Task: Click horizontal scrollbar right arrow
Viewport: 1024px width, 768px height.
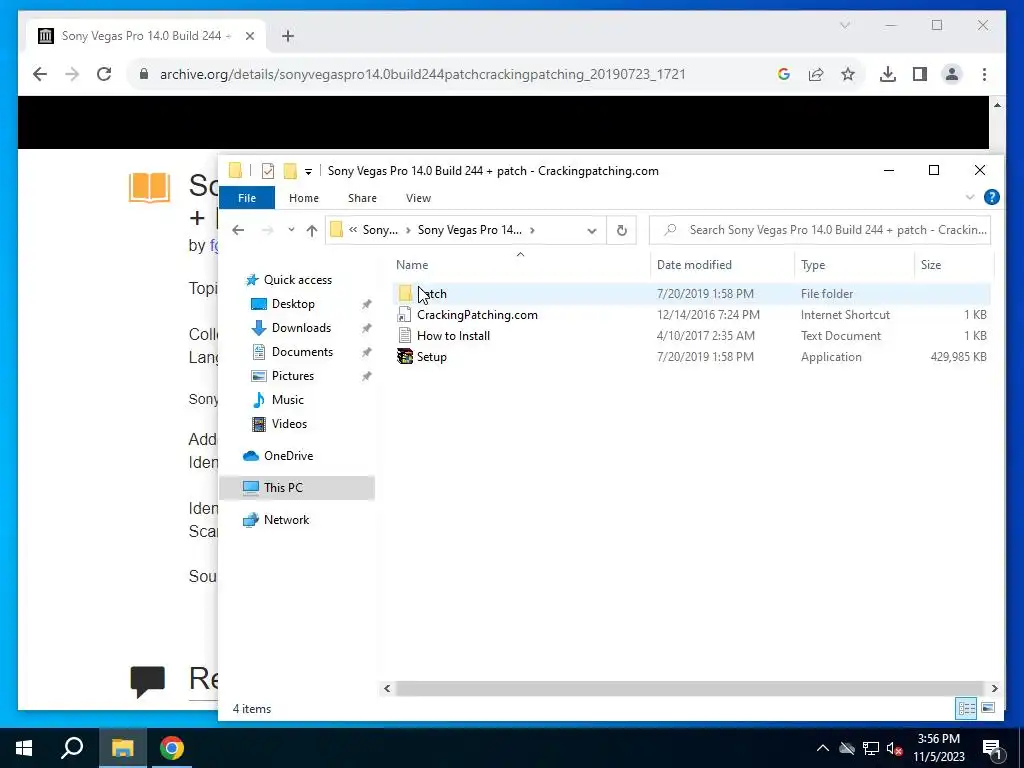Action: [x=994, y=688]
